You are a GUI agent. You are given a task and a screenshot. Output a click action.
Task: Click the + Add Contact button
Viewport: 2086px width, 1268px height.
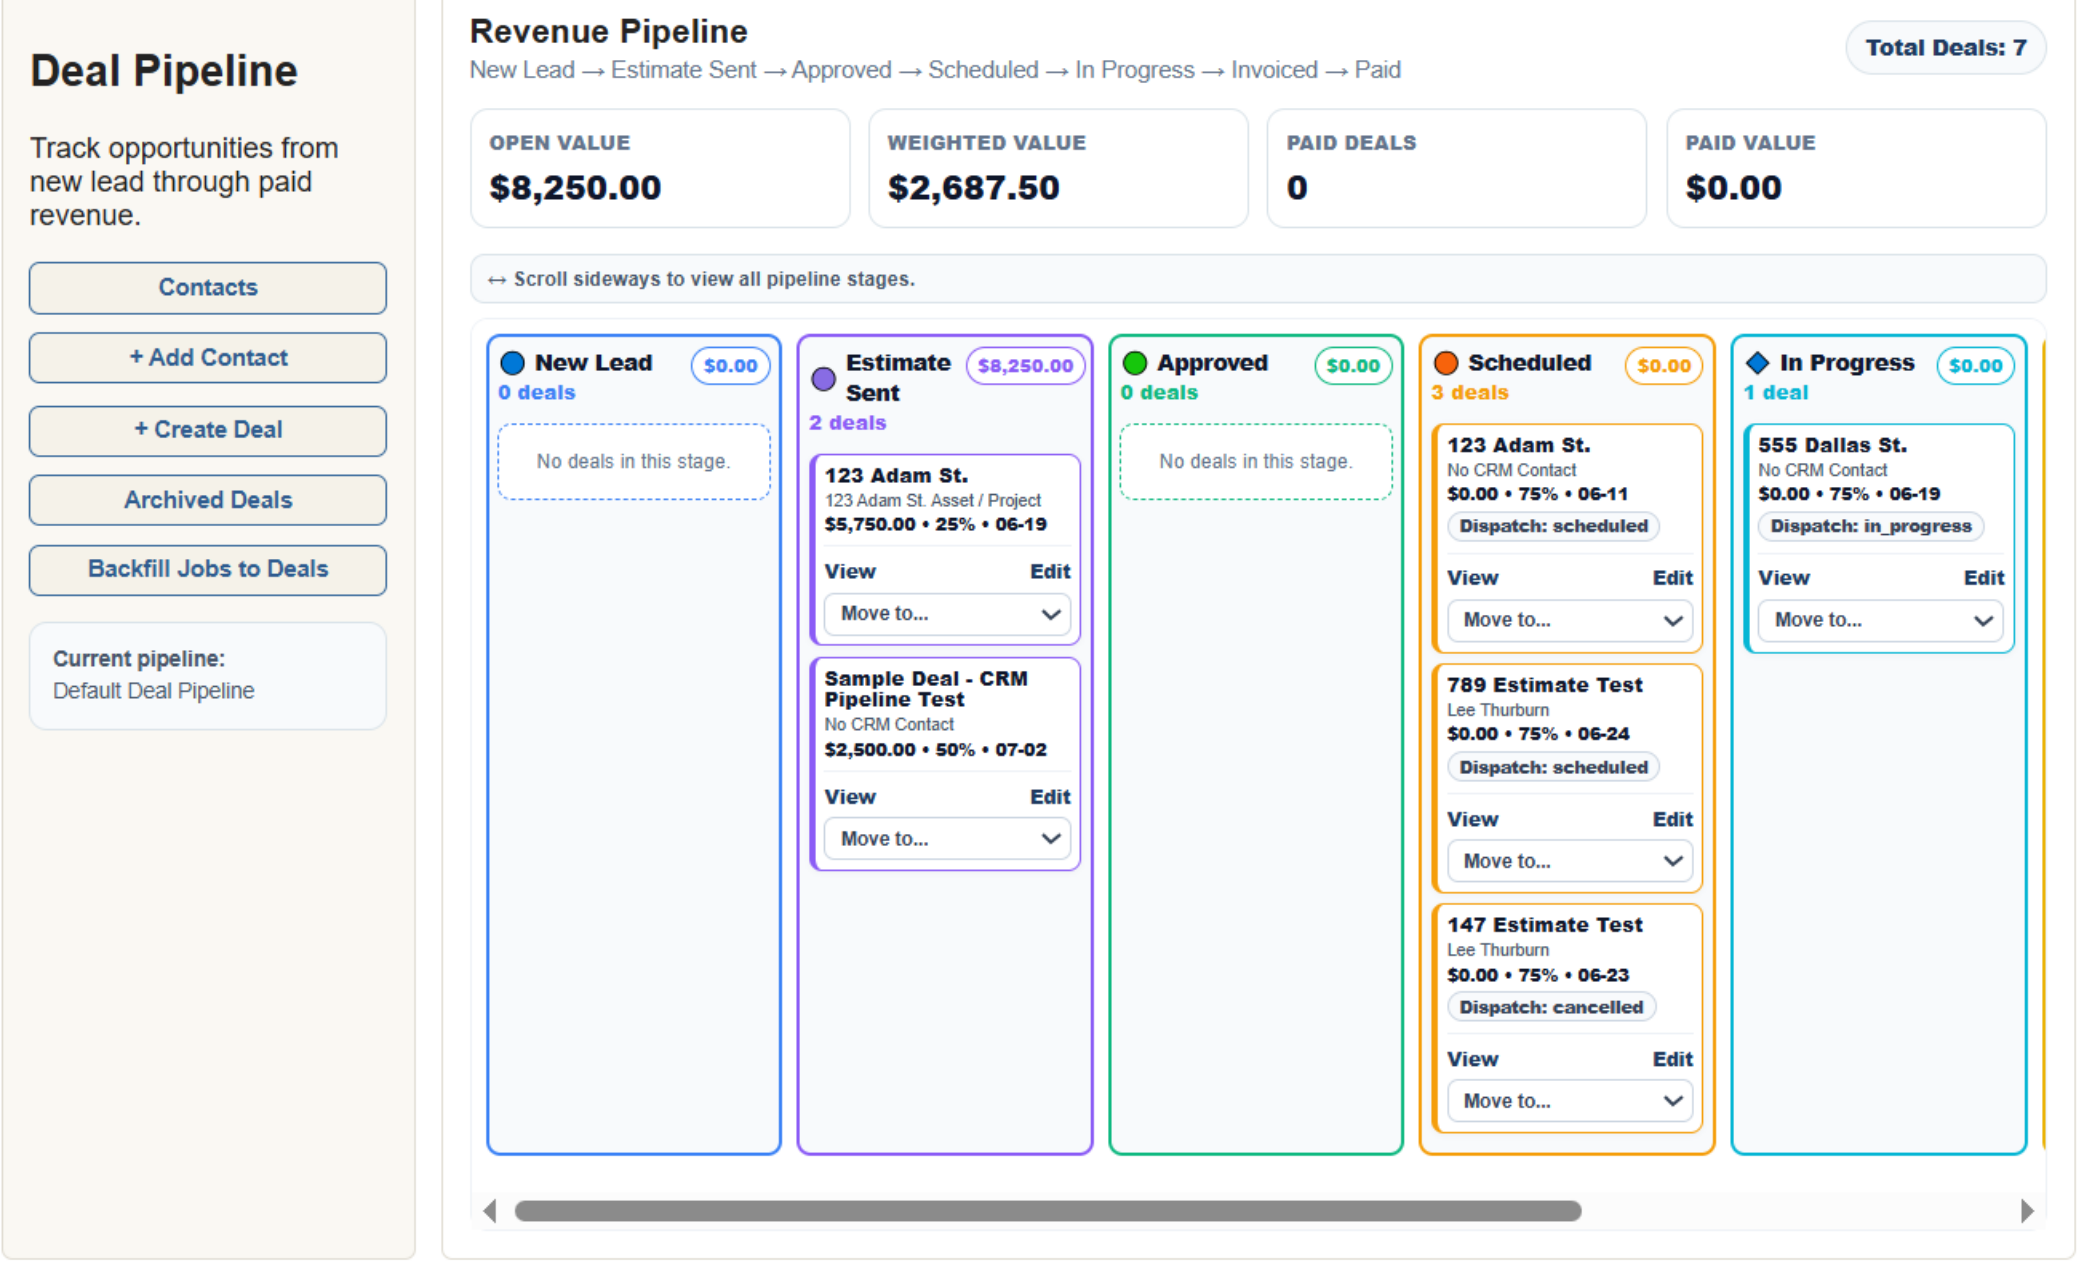coord(208,358)
